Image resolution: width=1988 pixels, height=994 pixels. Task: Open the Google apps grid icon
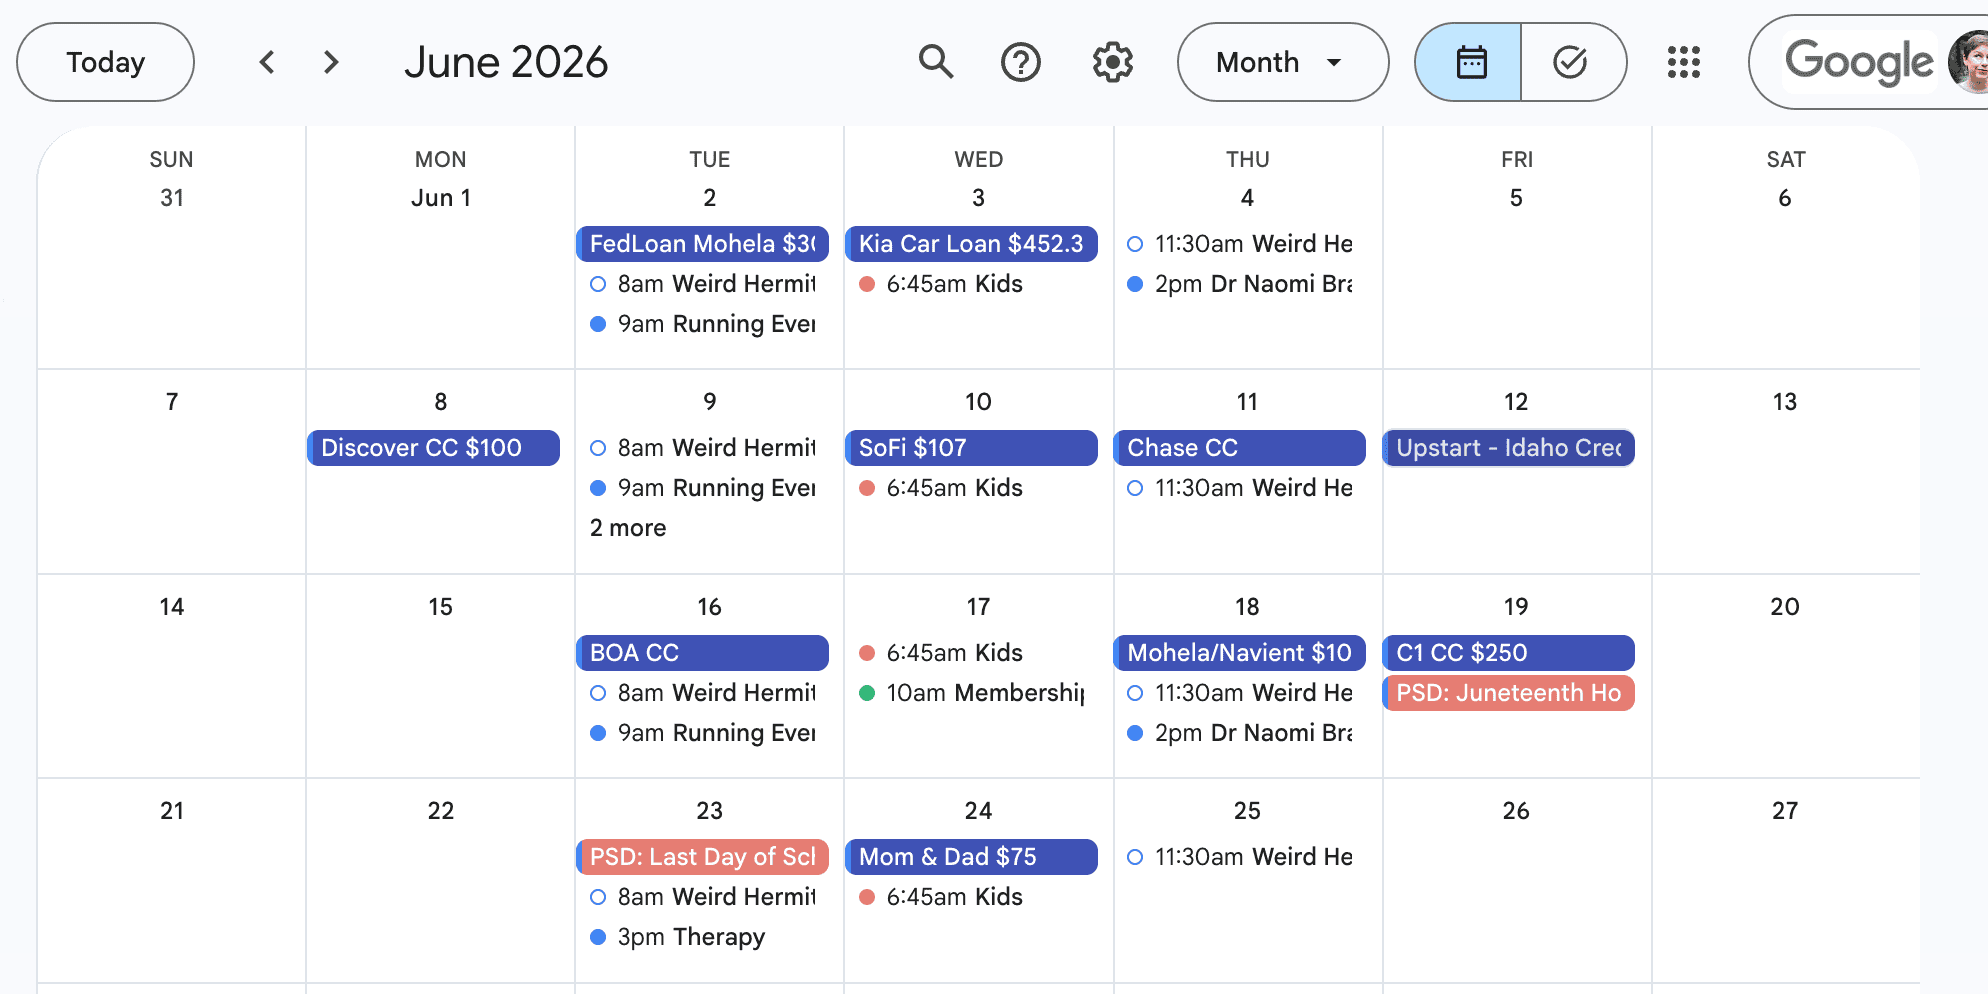(x=1683, y=62)
